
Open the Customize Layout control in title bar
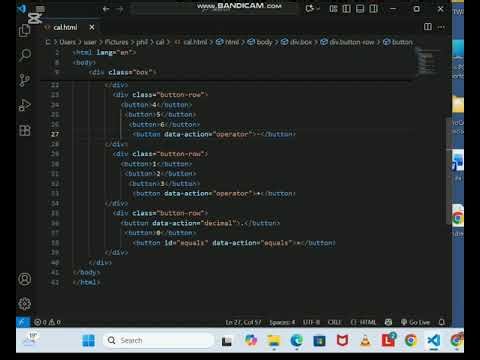coord(333,9)
